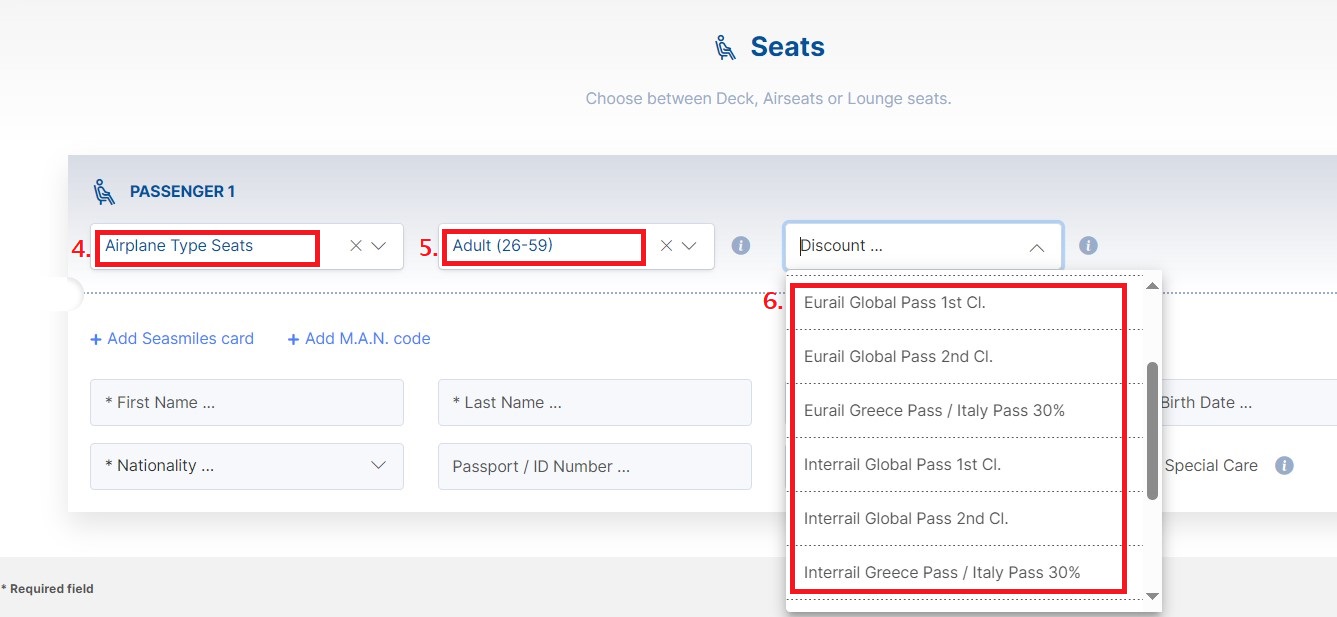Clear the Airplane Type Seats selection
Viewport: 1337px width, 617px height.
pyautogui.click(x=356, y=246)
